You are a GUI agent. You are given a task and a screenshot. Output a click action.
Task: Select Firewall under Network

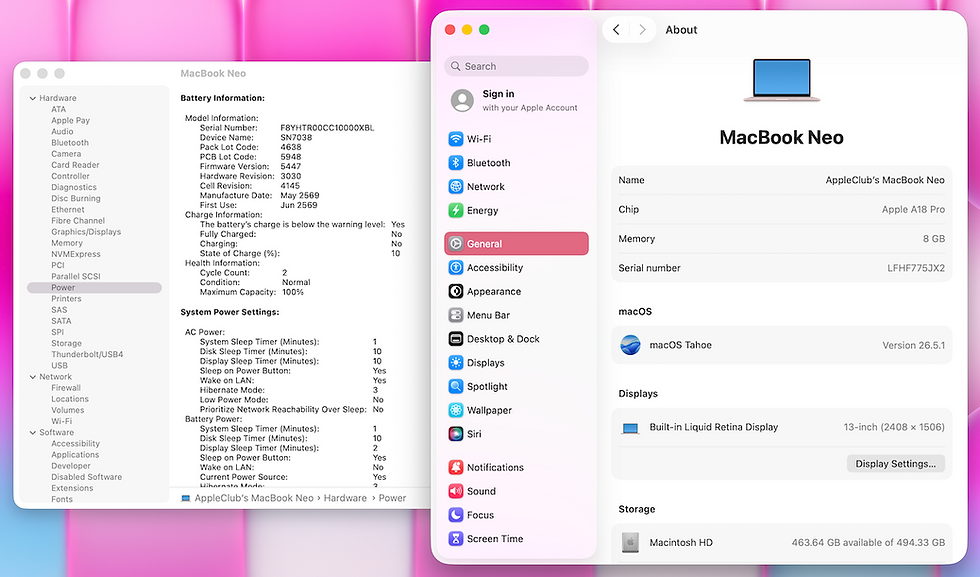tap(66, 388)
